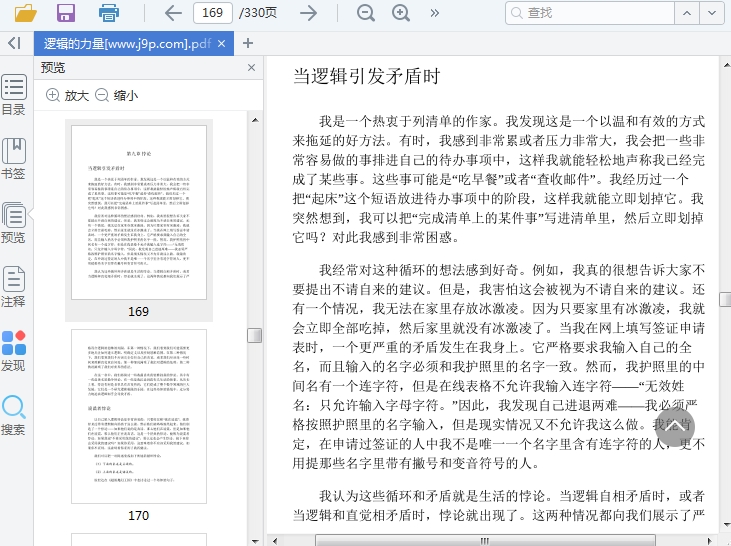Image resolution: width=731 pixels, height=546 pixels.
Task: Expand more toolbar options chevron
Action: point(434,13)
